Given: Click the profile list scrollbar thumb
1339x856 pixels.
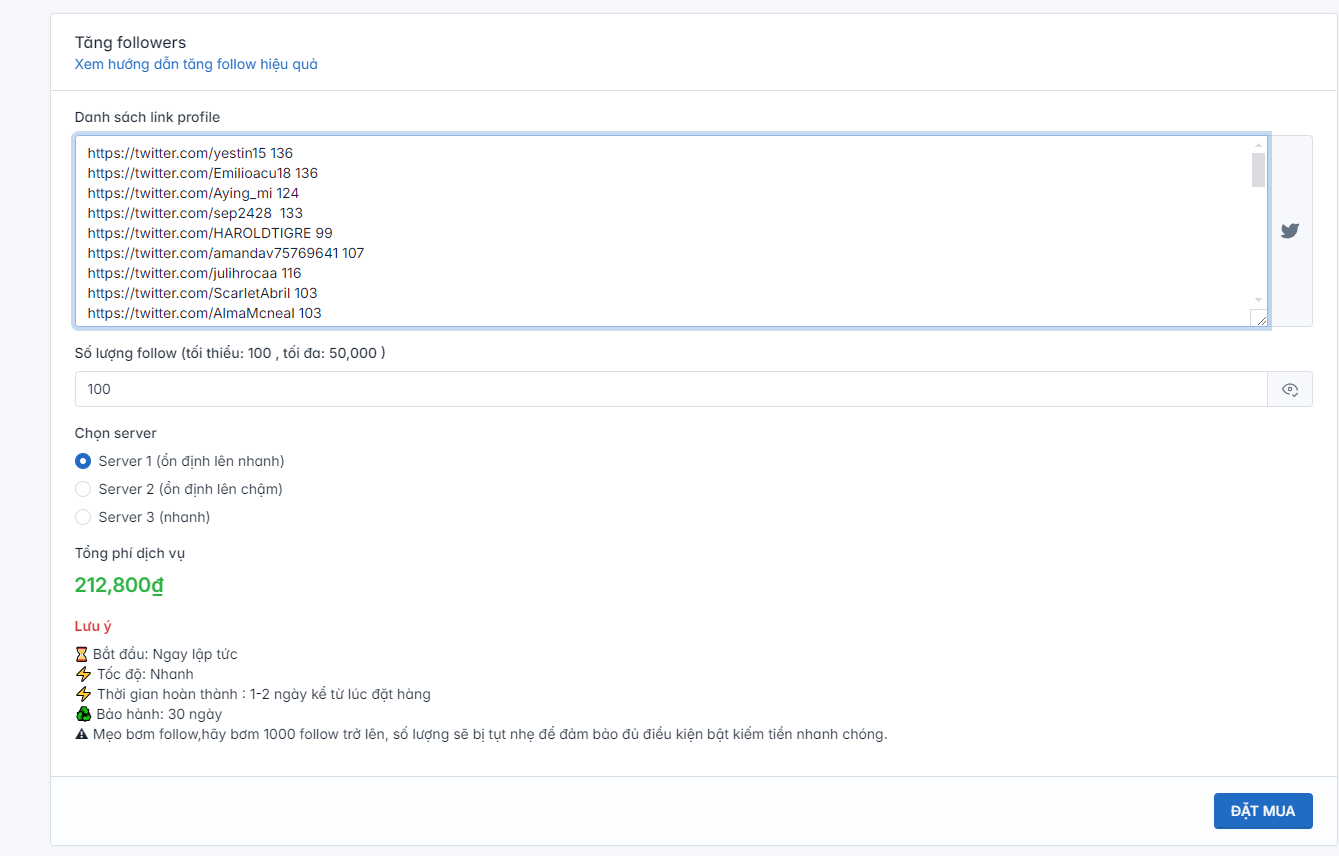Looking at the screenshot, I should pos(1258,170).
